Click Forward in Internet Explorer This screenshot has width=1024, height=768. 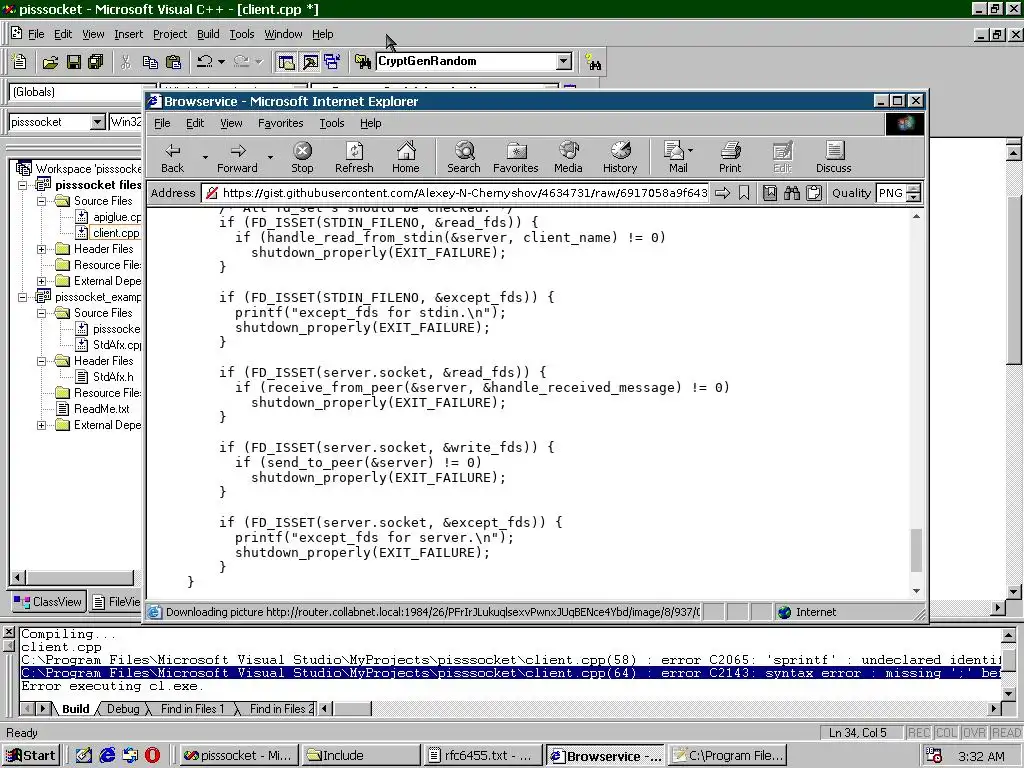pyautogui.click(x=237, y=158)
